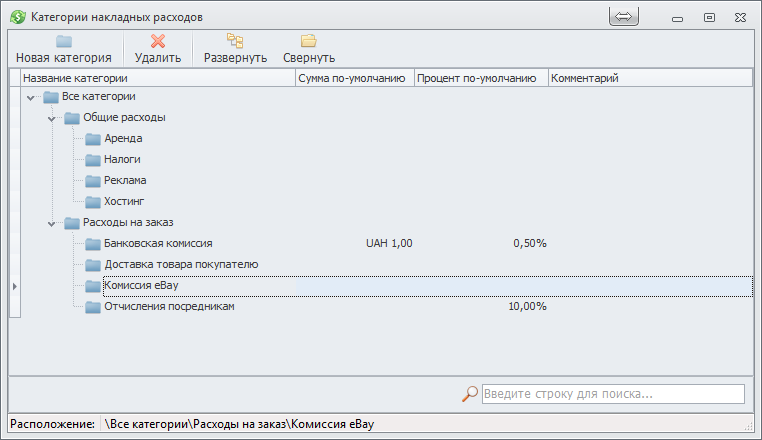
Task: Collapse the Все категории root node
Action: tap(31, 98)
